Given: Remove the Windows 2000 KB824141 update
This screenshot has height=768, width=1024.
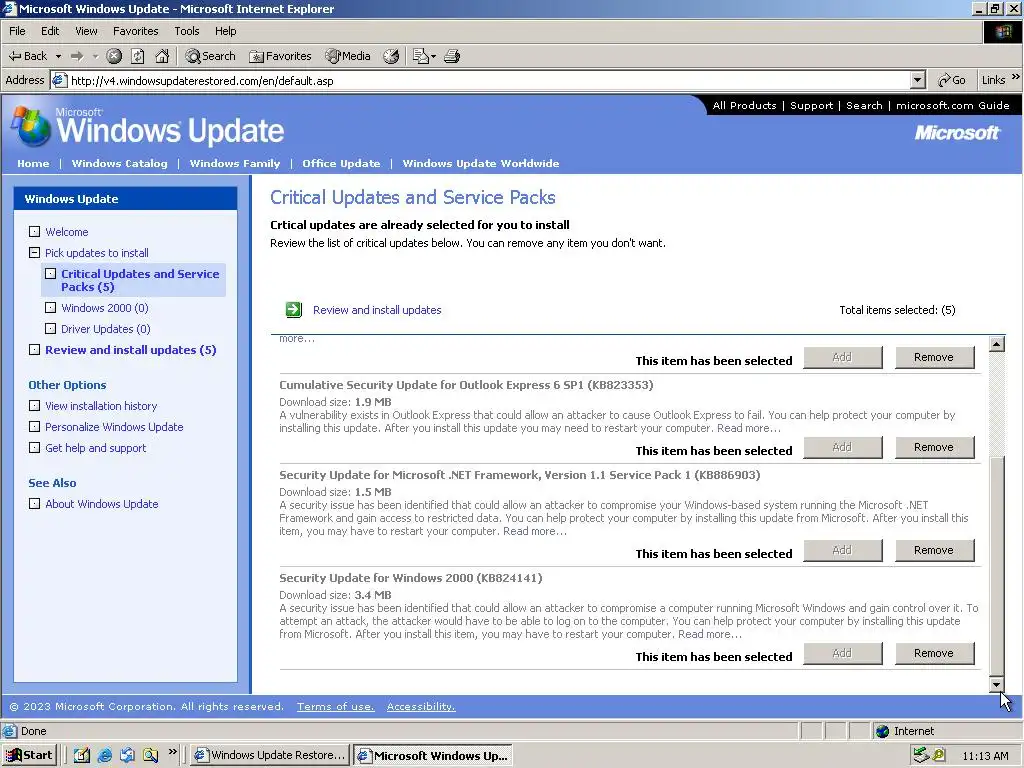Looking at the screenshot, I should click(x=934, y=654).
